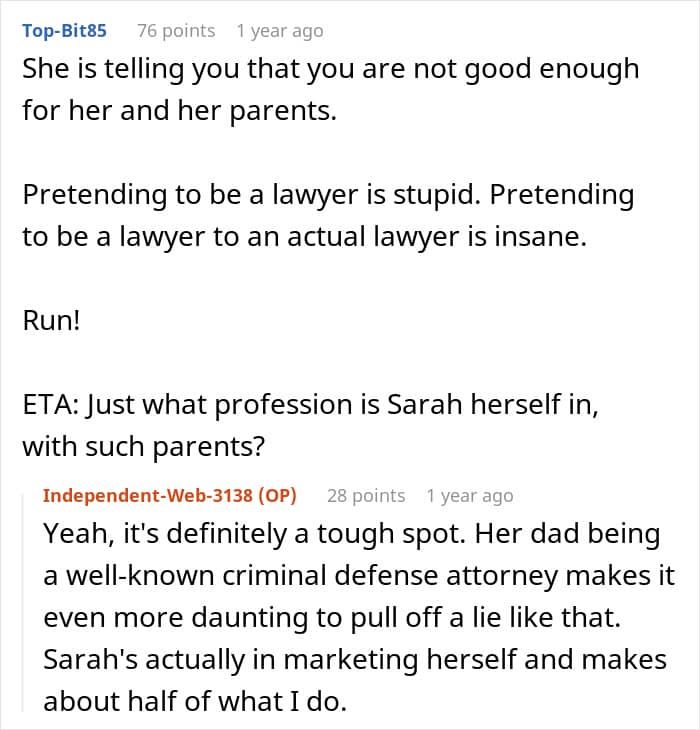Click the "for her and her parents." line
Viewport: 700px width, 730px height.
pos(180,112)
